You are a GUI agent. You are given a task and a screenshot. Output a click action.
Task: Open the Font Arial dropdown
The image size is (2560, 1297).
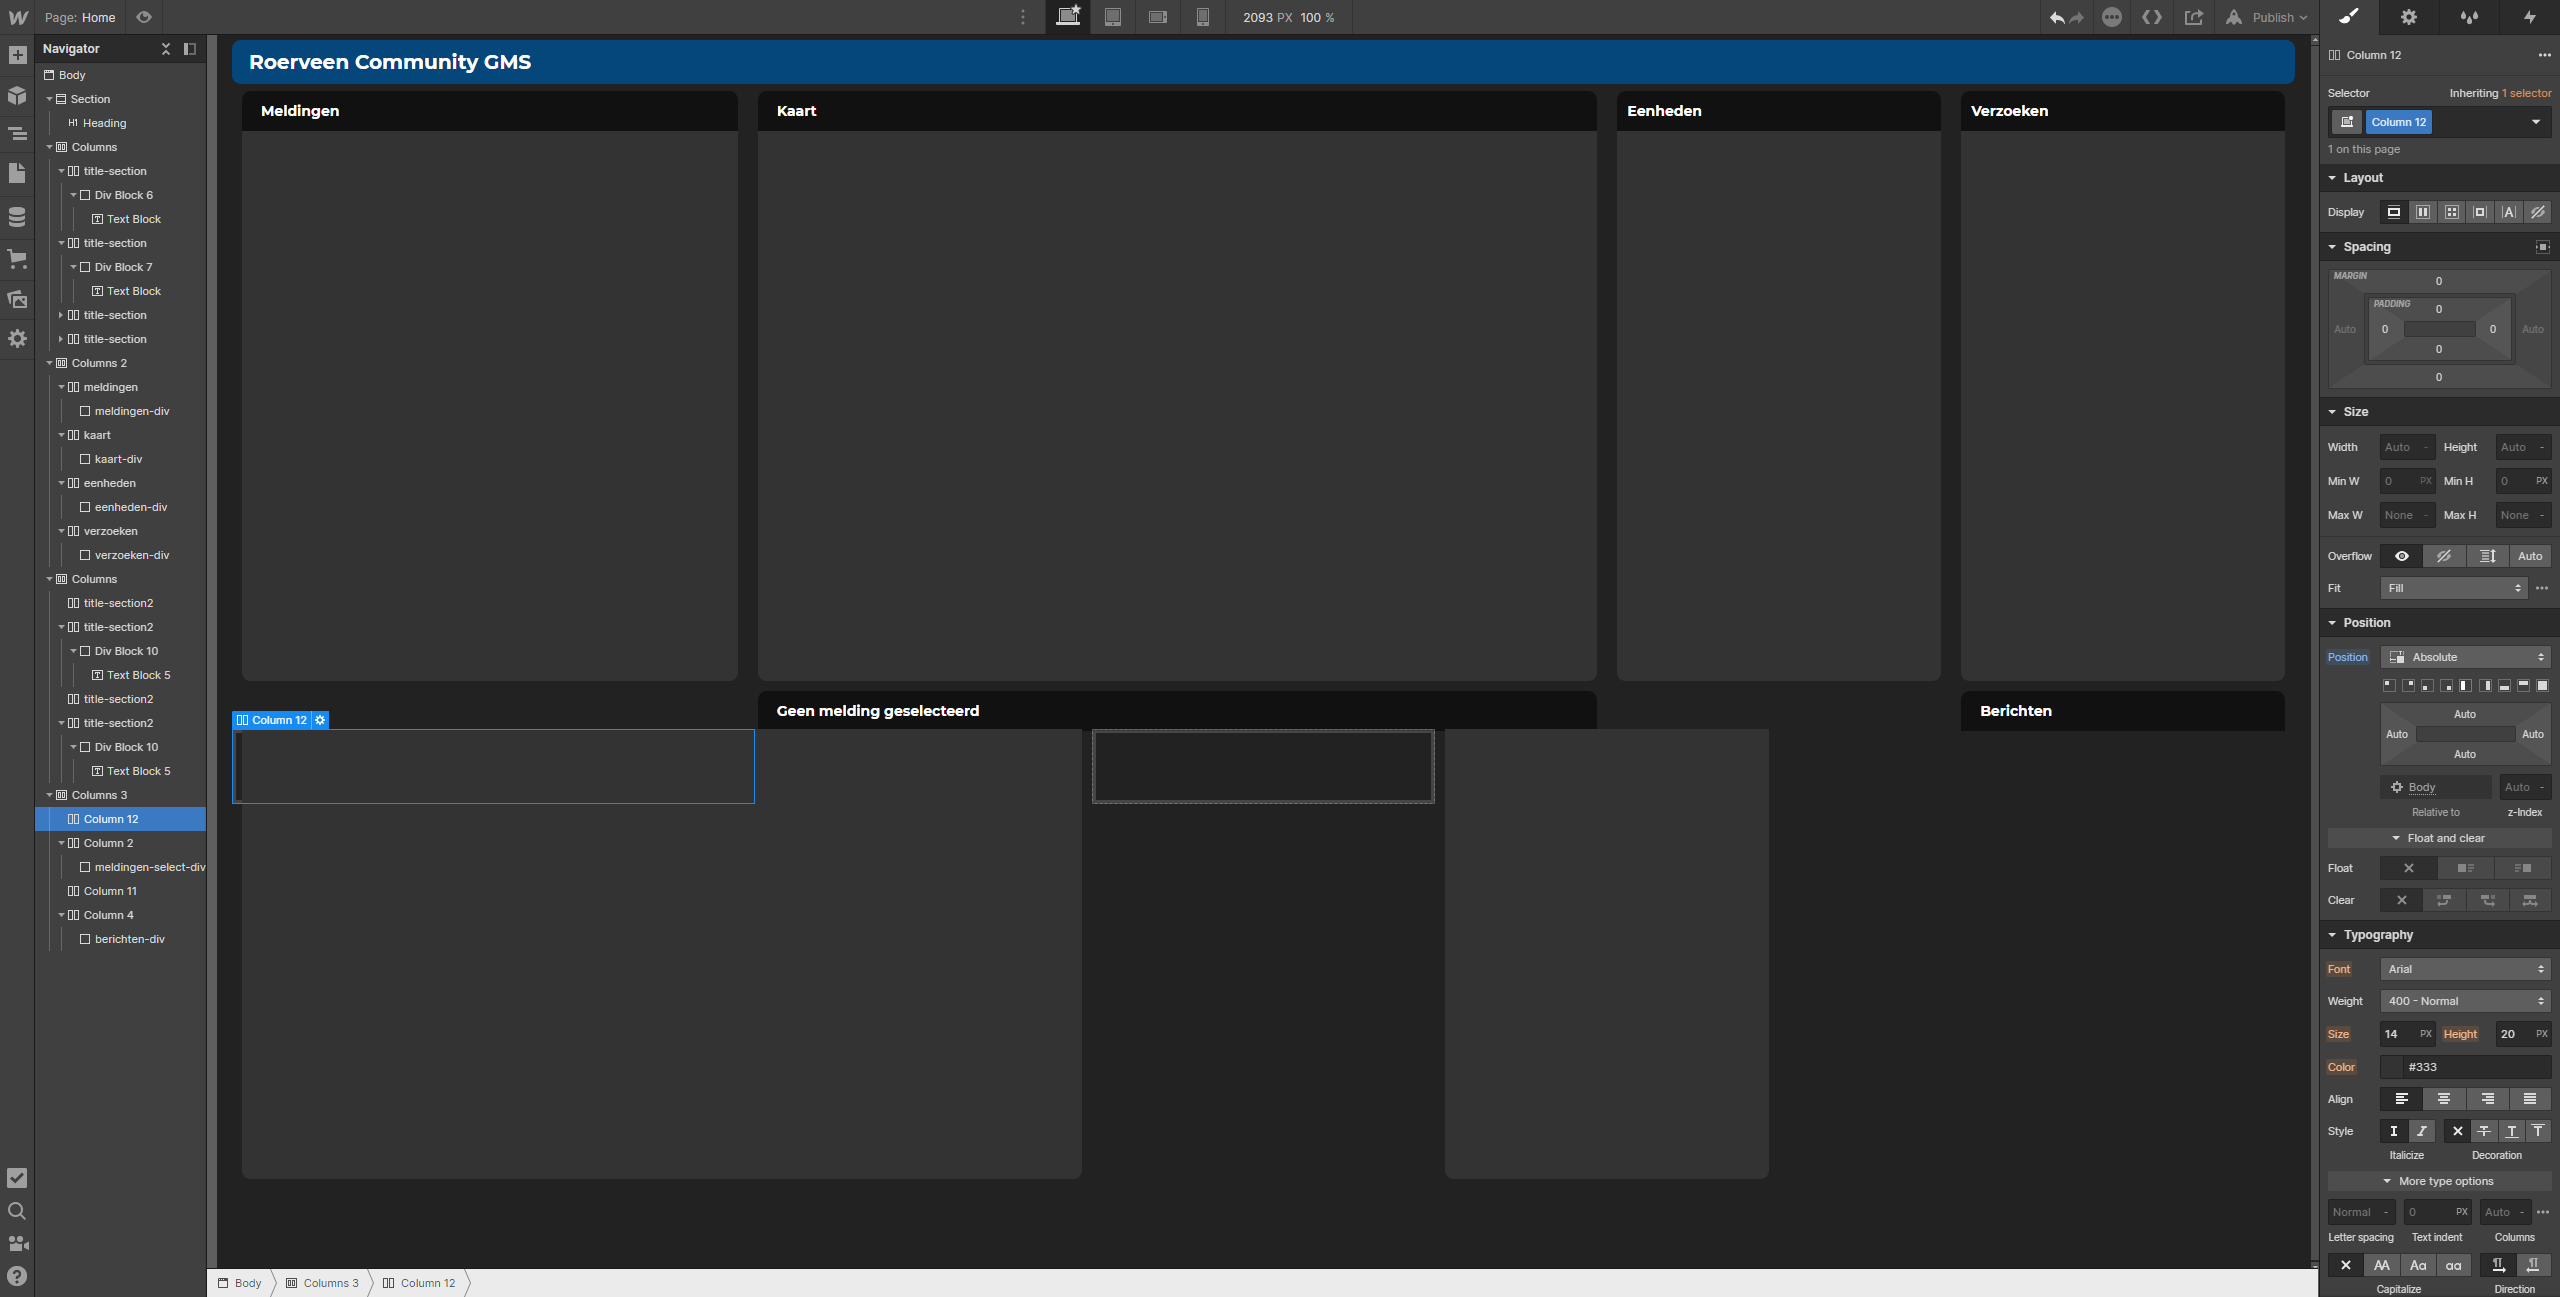(2465, 969)
